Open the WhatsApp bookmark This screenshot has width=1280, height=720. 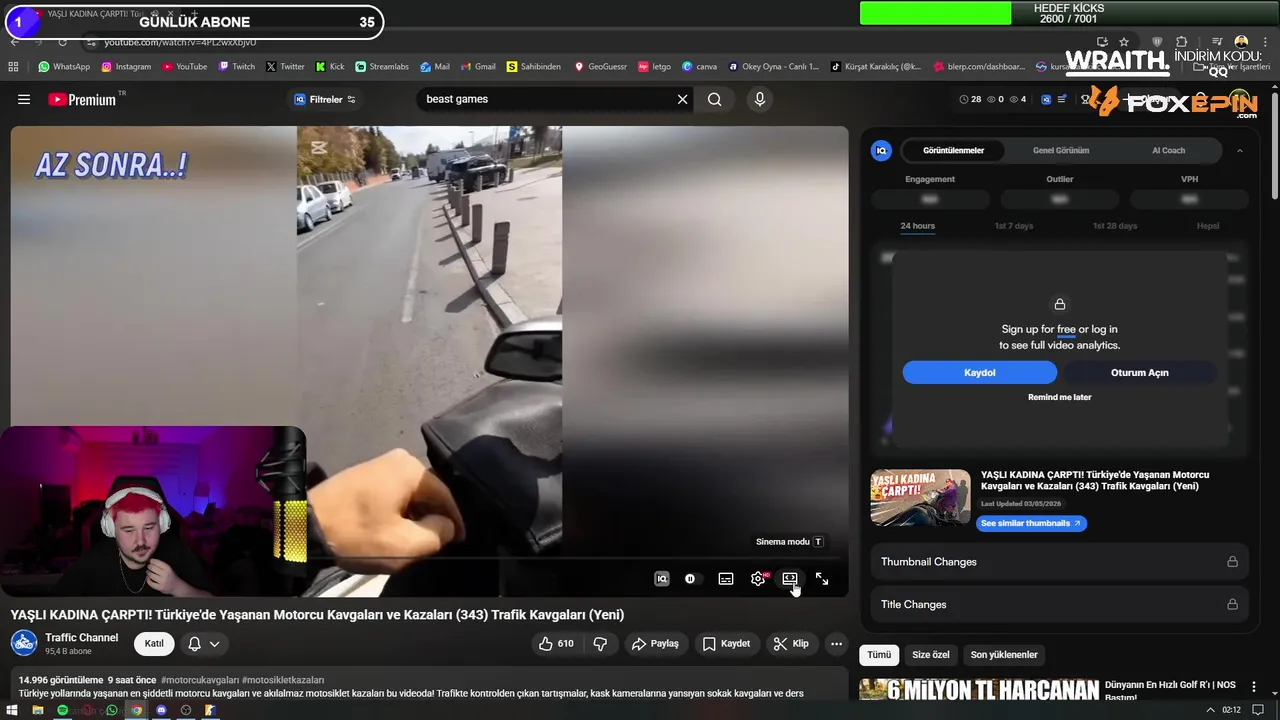click(64, 67)
